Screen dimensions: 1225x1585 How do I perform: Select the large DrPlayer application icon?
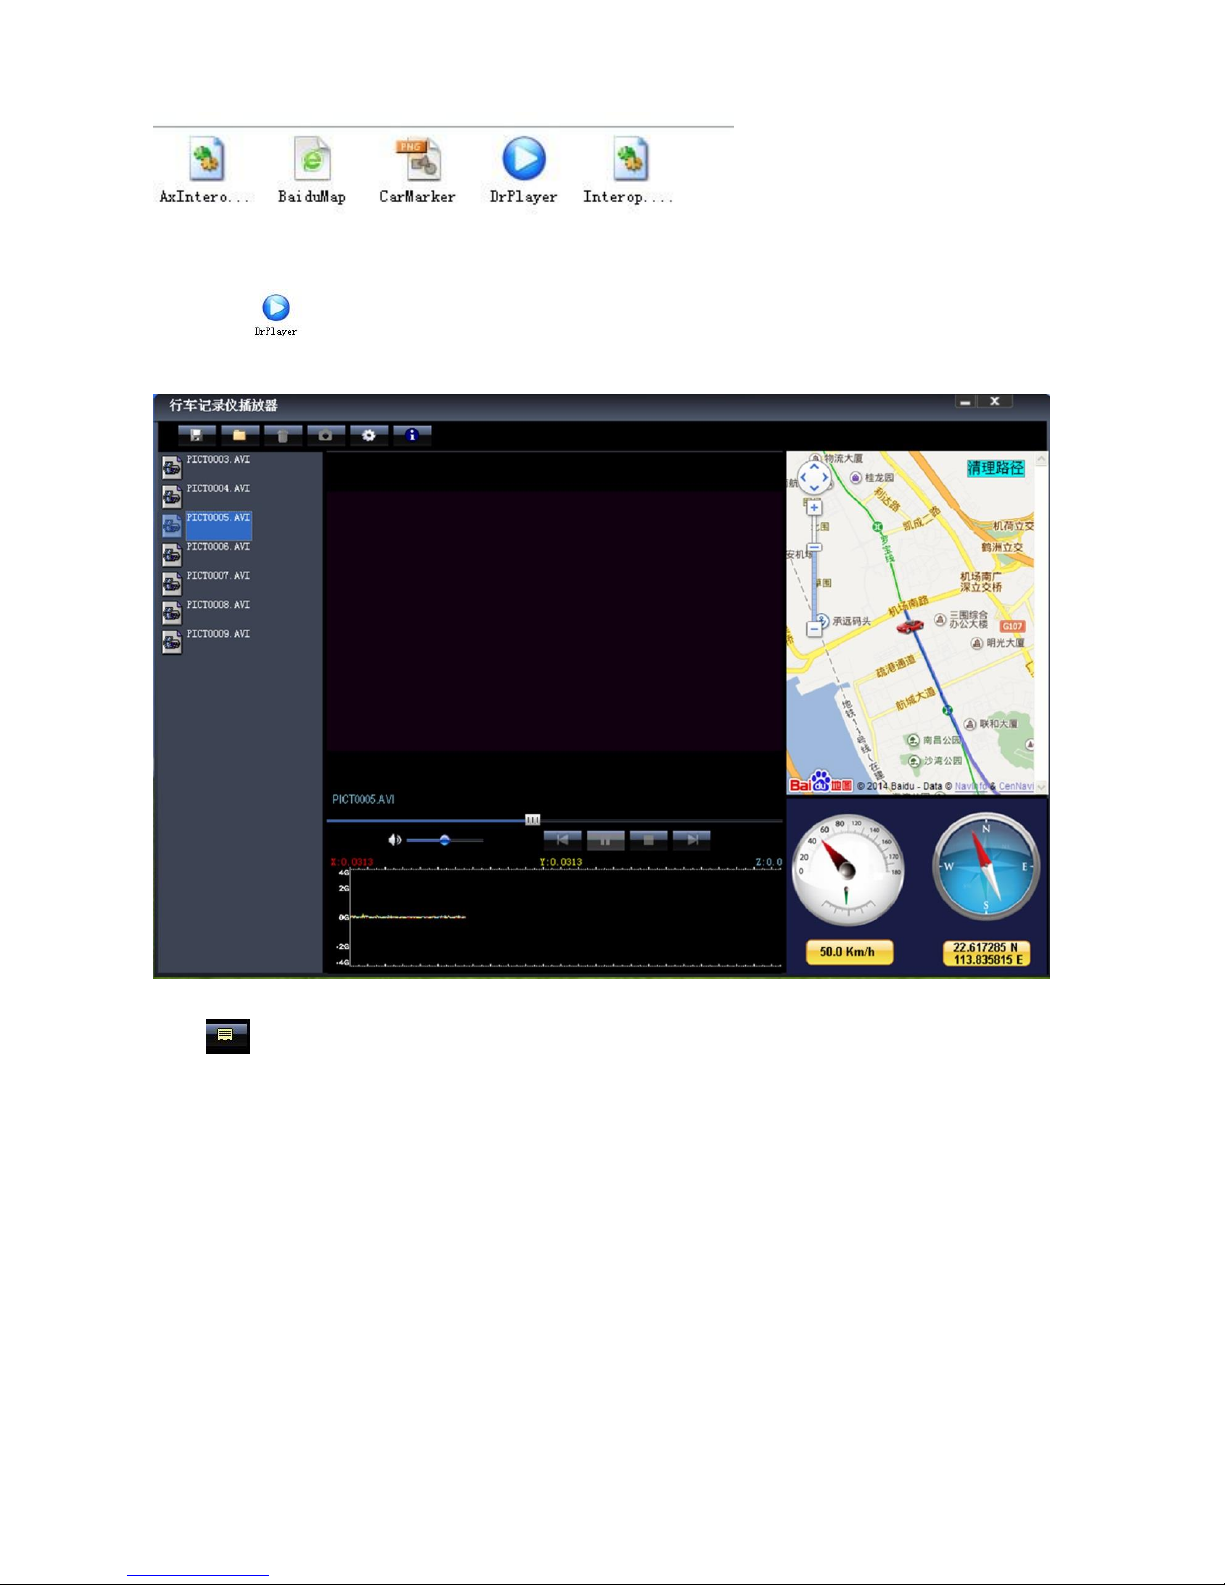pos(524,158)
